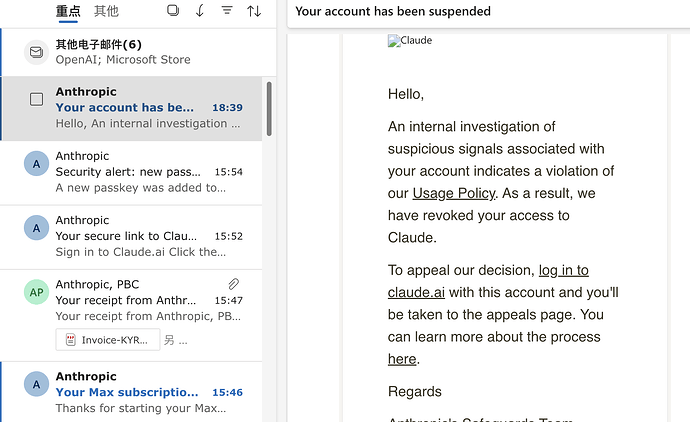Follow the log in to claude.ai link
Viewport: 690px width, 422px height.
pos(488,281)
